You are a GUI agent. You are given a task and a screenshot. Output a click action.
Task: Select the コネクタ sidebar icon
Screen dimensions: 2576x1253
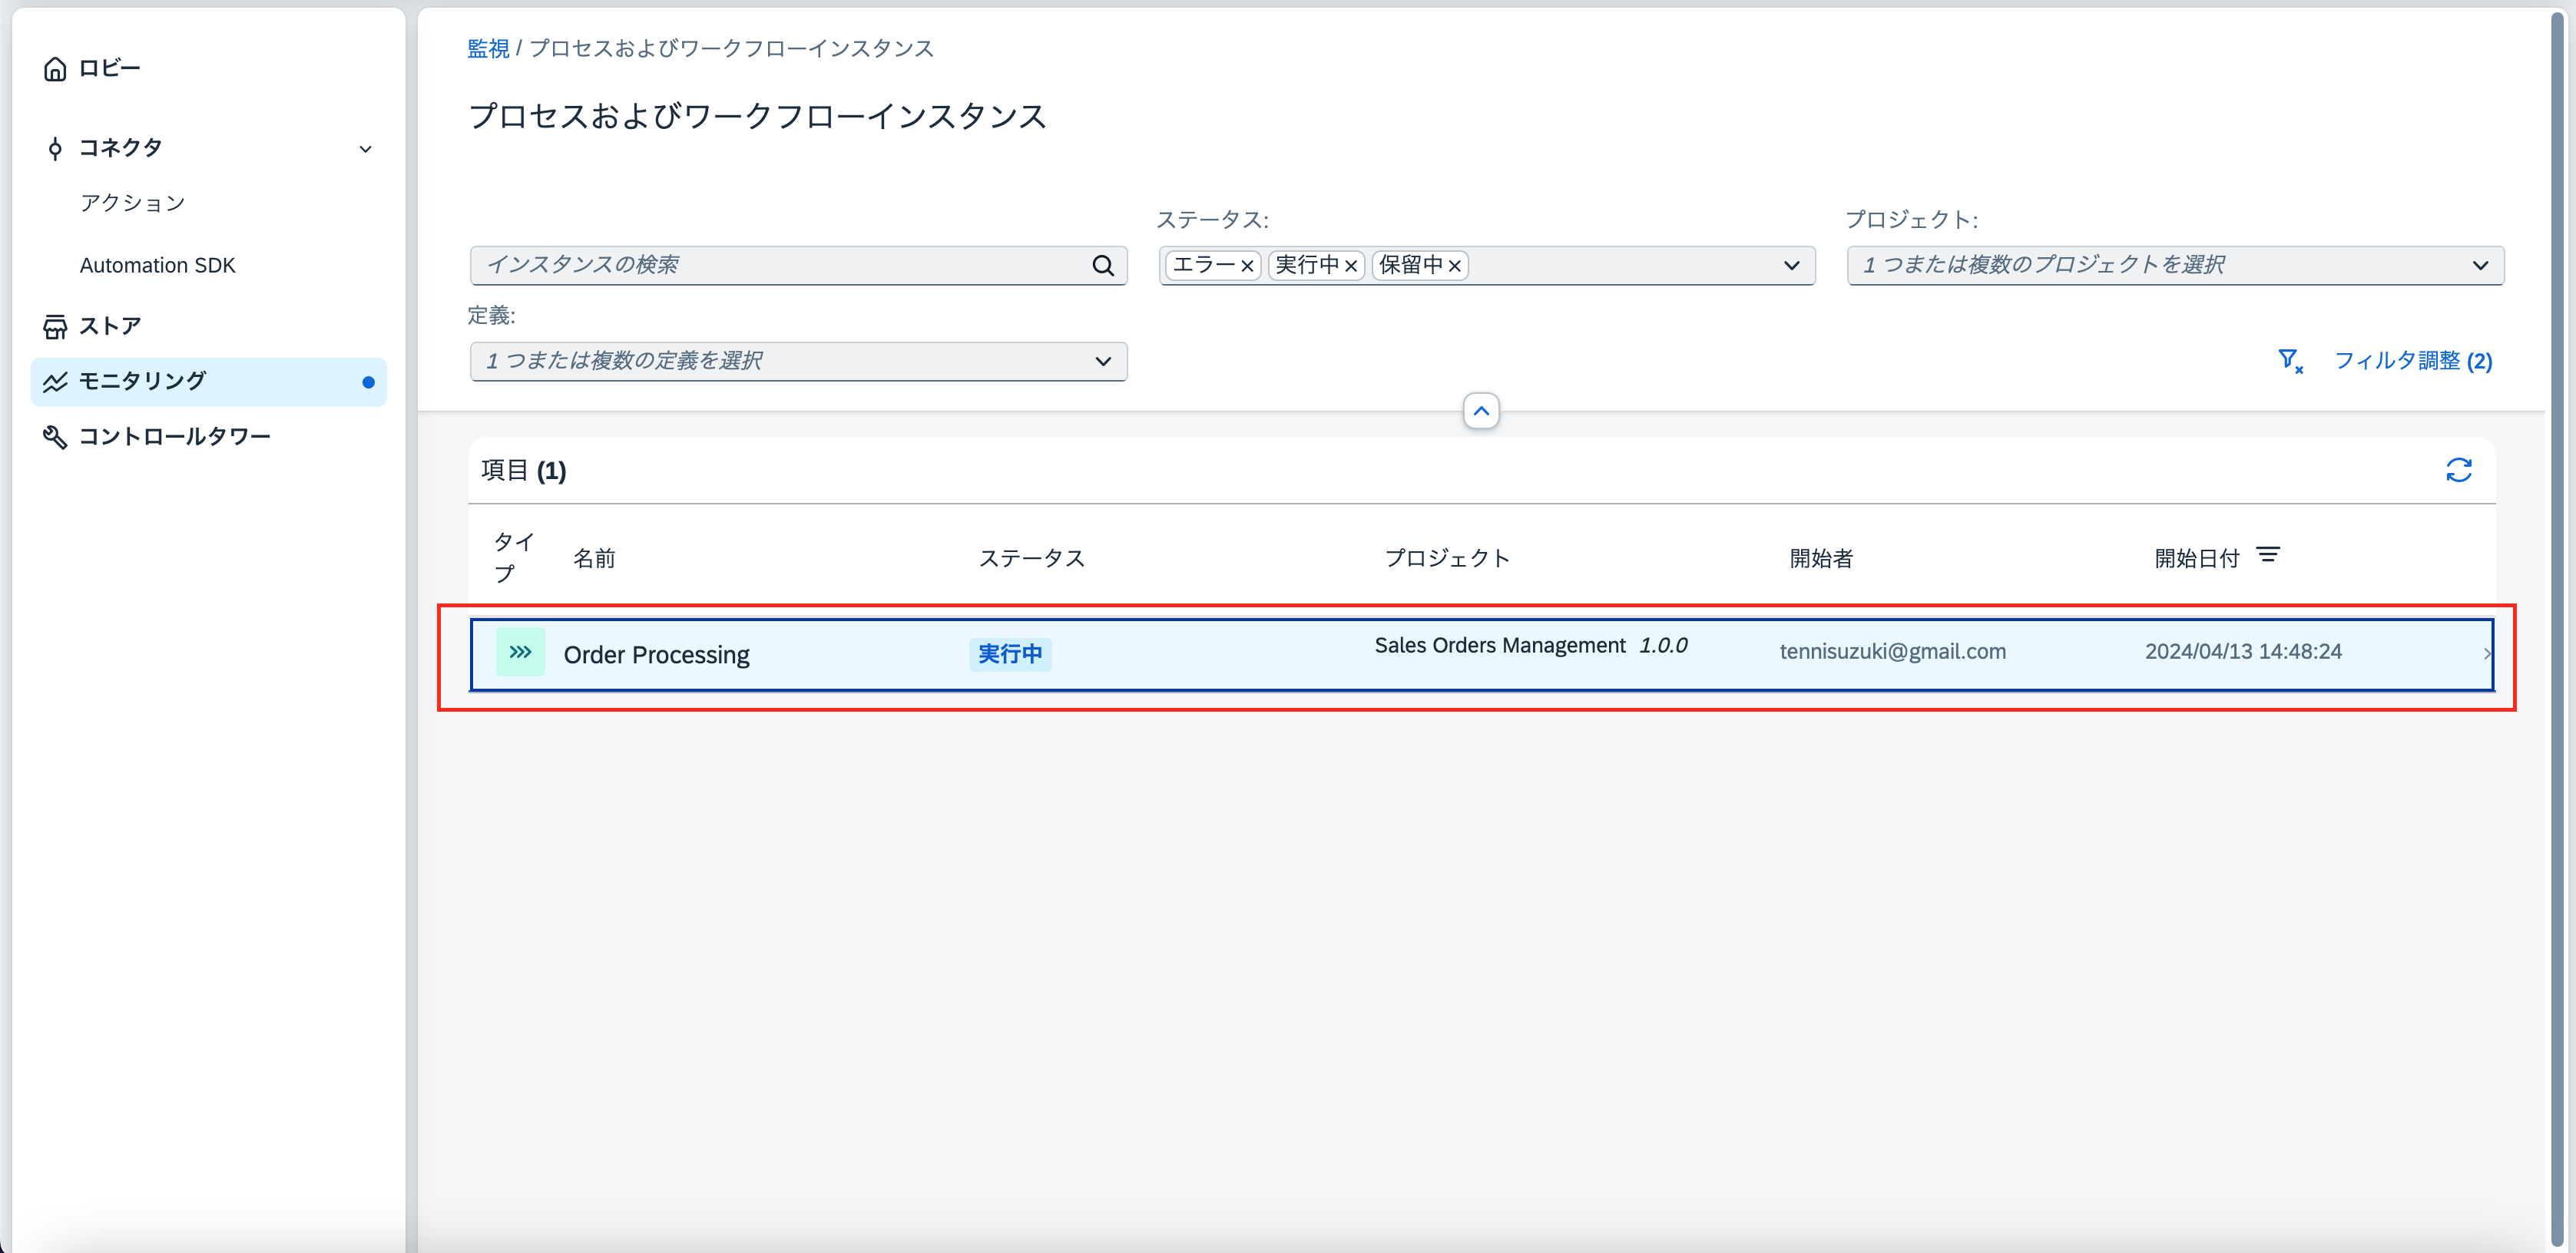tap(55, 147)
